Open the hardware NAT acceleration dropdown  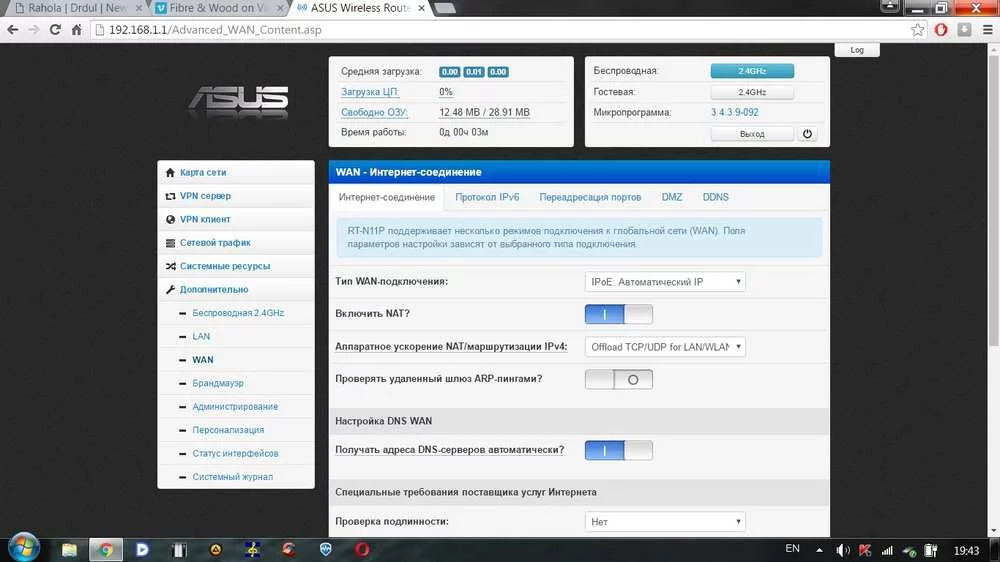coord(665,347)
